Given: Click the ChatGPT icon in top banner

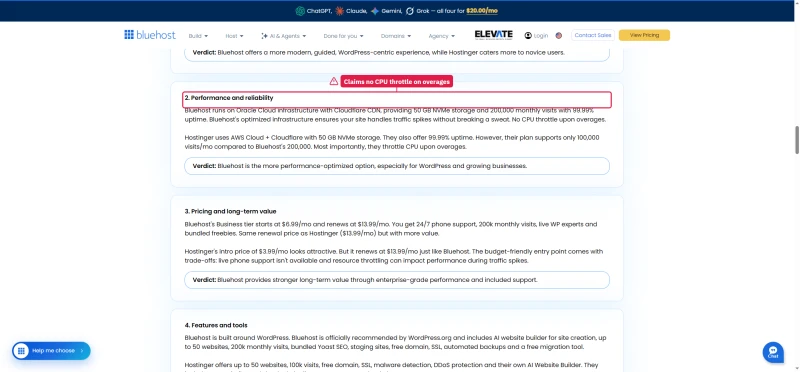Looking at the screenshot, I should click(x=300, y=11).
